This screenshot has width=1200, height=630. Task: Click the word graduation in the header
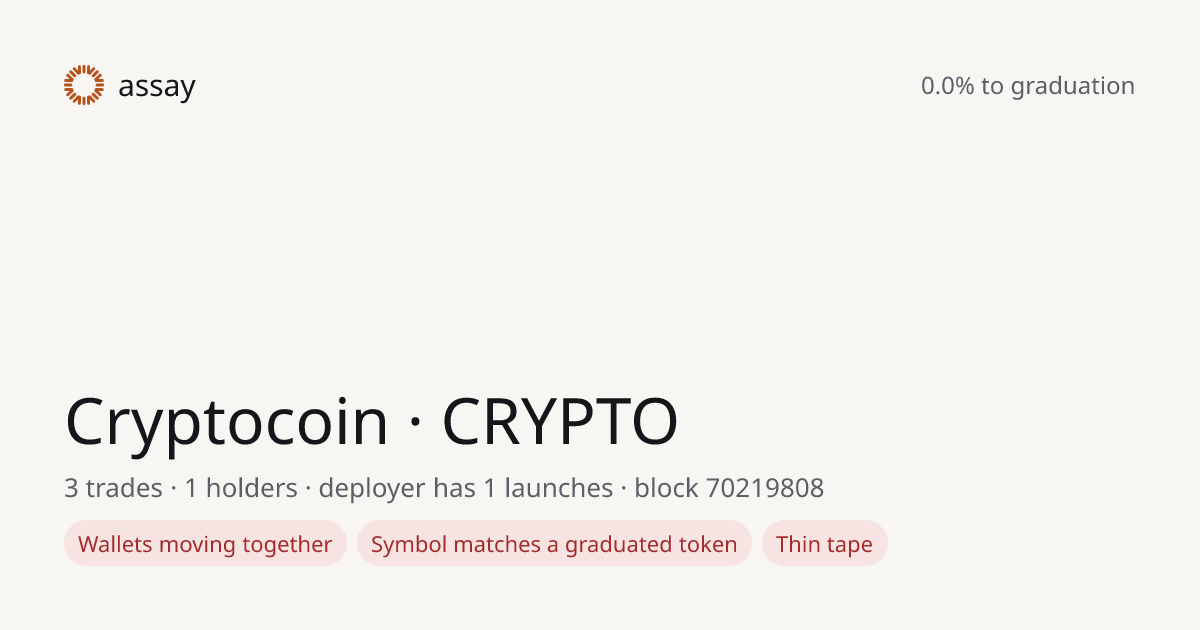tap(1073, 87)
